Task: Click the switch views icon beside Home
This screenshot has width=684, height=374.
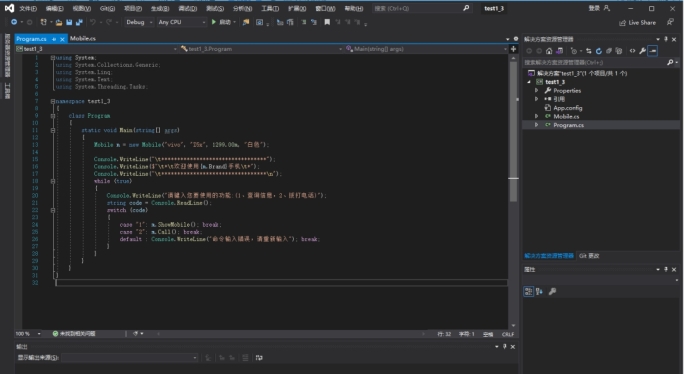Action: [560, 51]
